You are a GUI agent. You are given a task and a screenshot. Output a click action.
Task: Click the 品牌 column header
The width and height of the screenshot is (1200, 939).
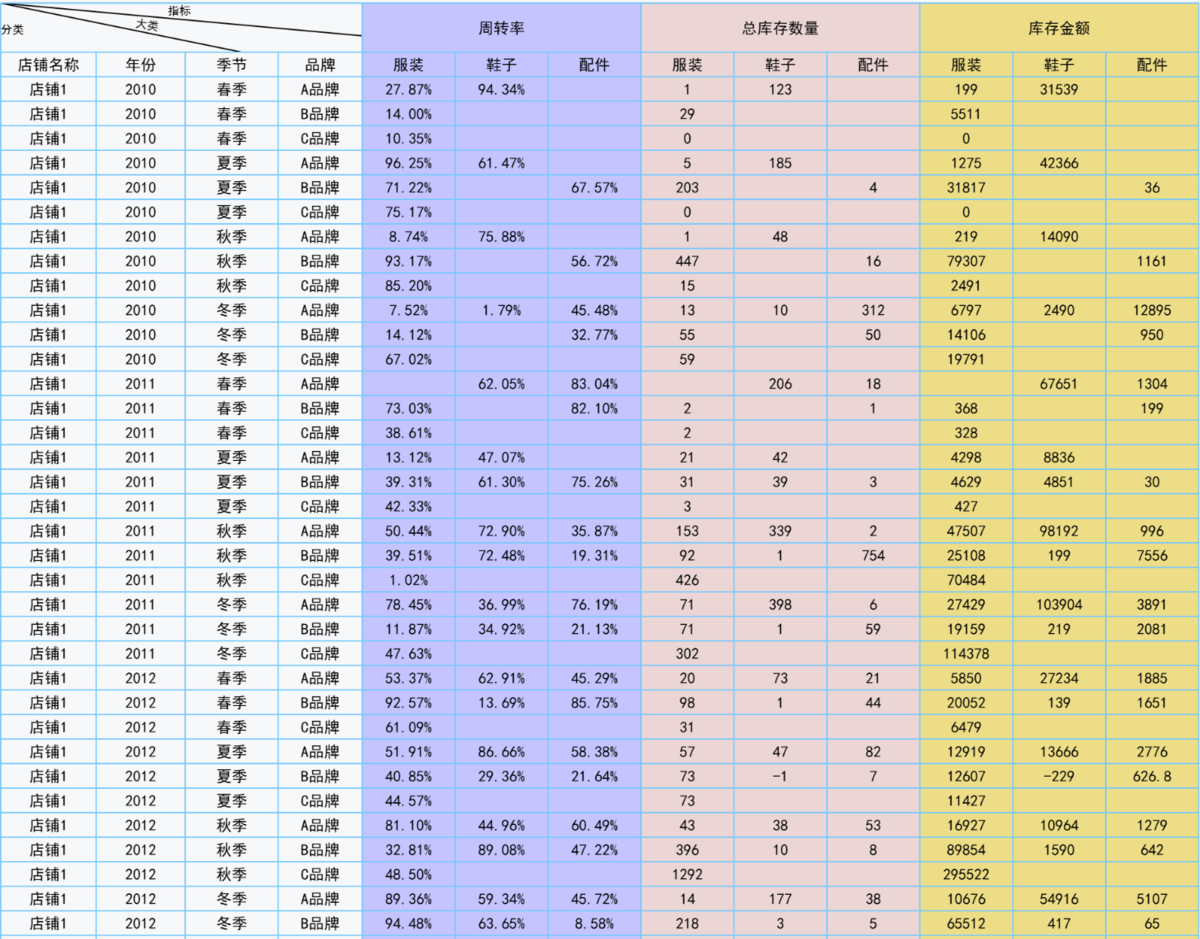[320, 65]
